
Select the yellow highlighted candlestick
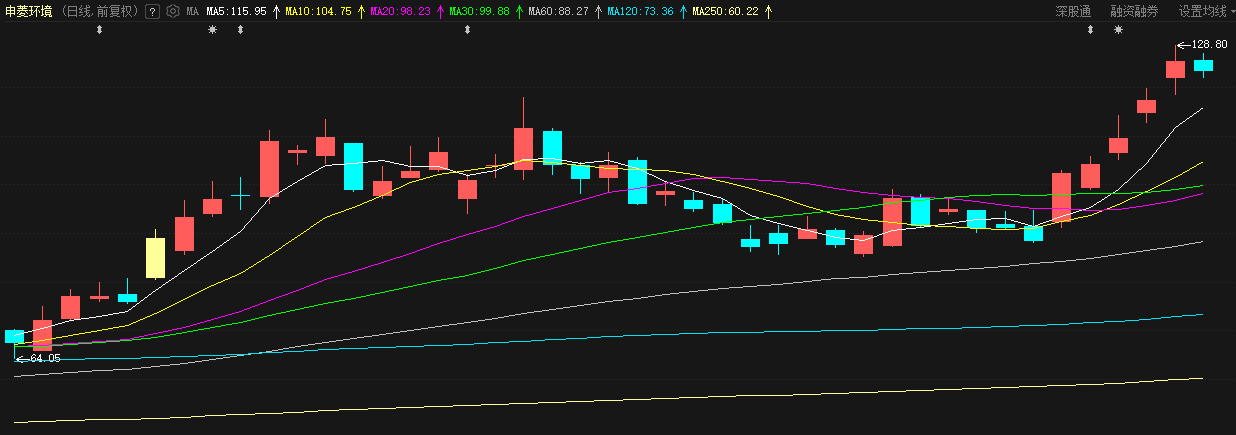pyautogui.click(x=155, y=257)
